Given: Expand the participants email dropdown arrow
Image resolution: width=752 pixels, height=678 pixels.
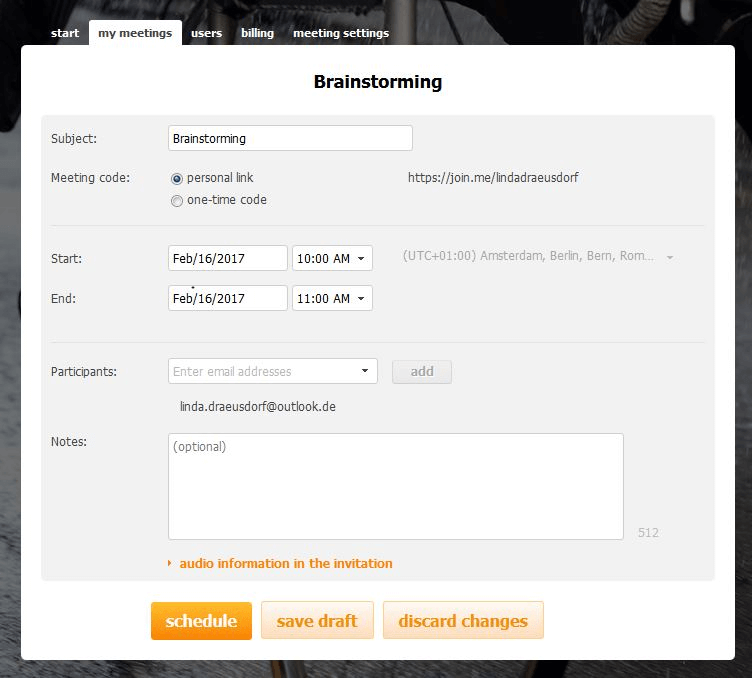Looking at the screenshot, I should (365, 372).
